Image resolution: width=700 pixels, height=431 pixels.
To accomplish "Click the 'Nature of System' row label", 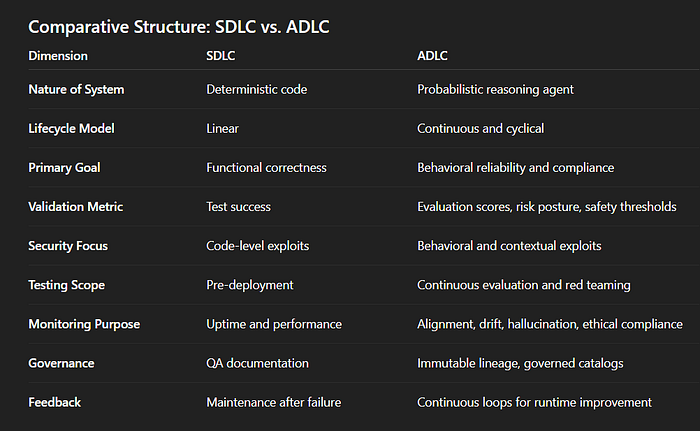I will (76, 89).
